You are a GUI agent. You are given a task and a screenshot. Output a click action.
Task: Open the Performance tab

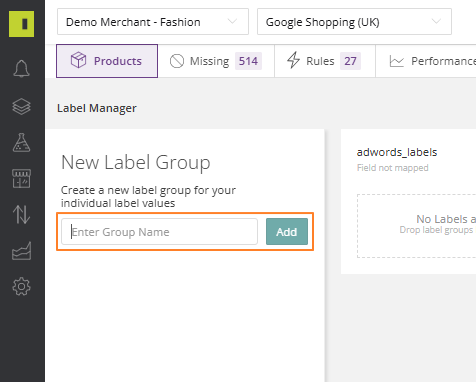coord(426,61)
